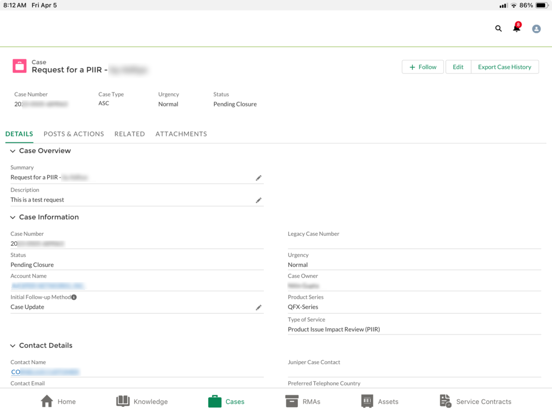Edit Initial Follow-up Method pencil icon
Screen dimensions: 552x414
click(x=258, y=308)
